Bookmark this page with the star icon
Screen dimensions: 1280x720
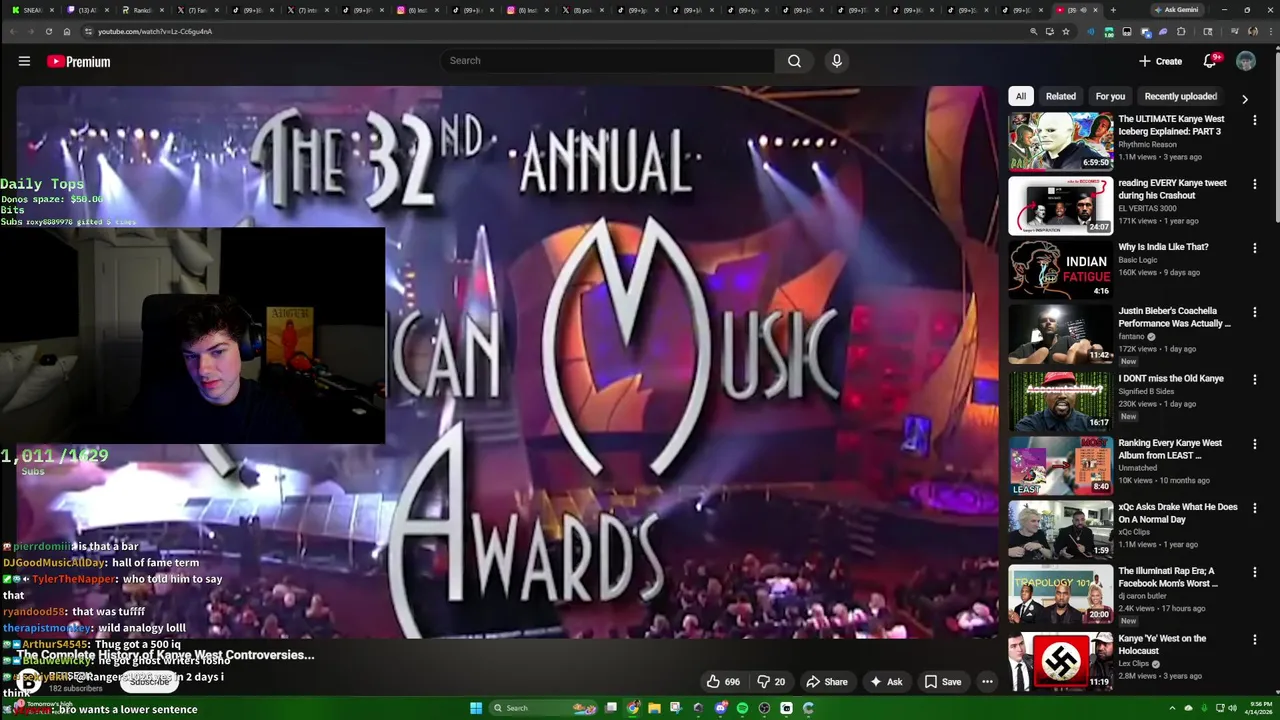1066,31
